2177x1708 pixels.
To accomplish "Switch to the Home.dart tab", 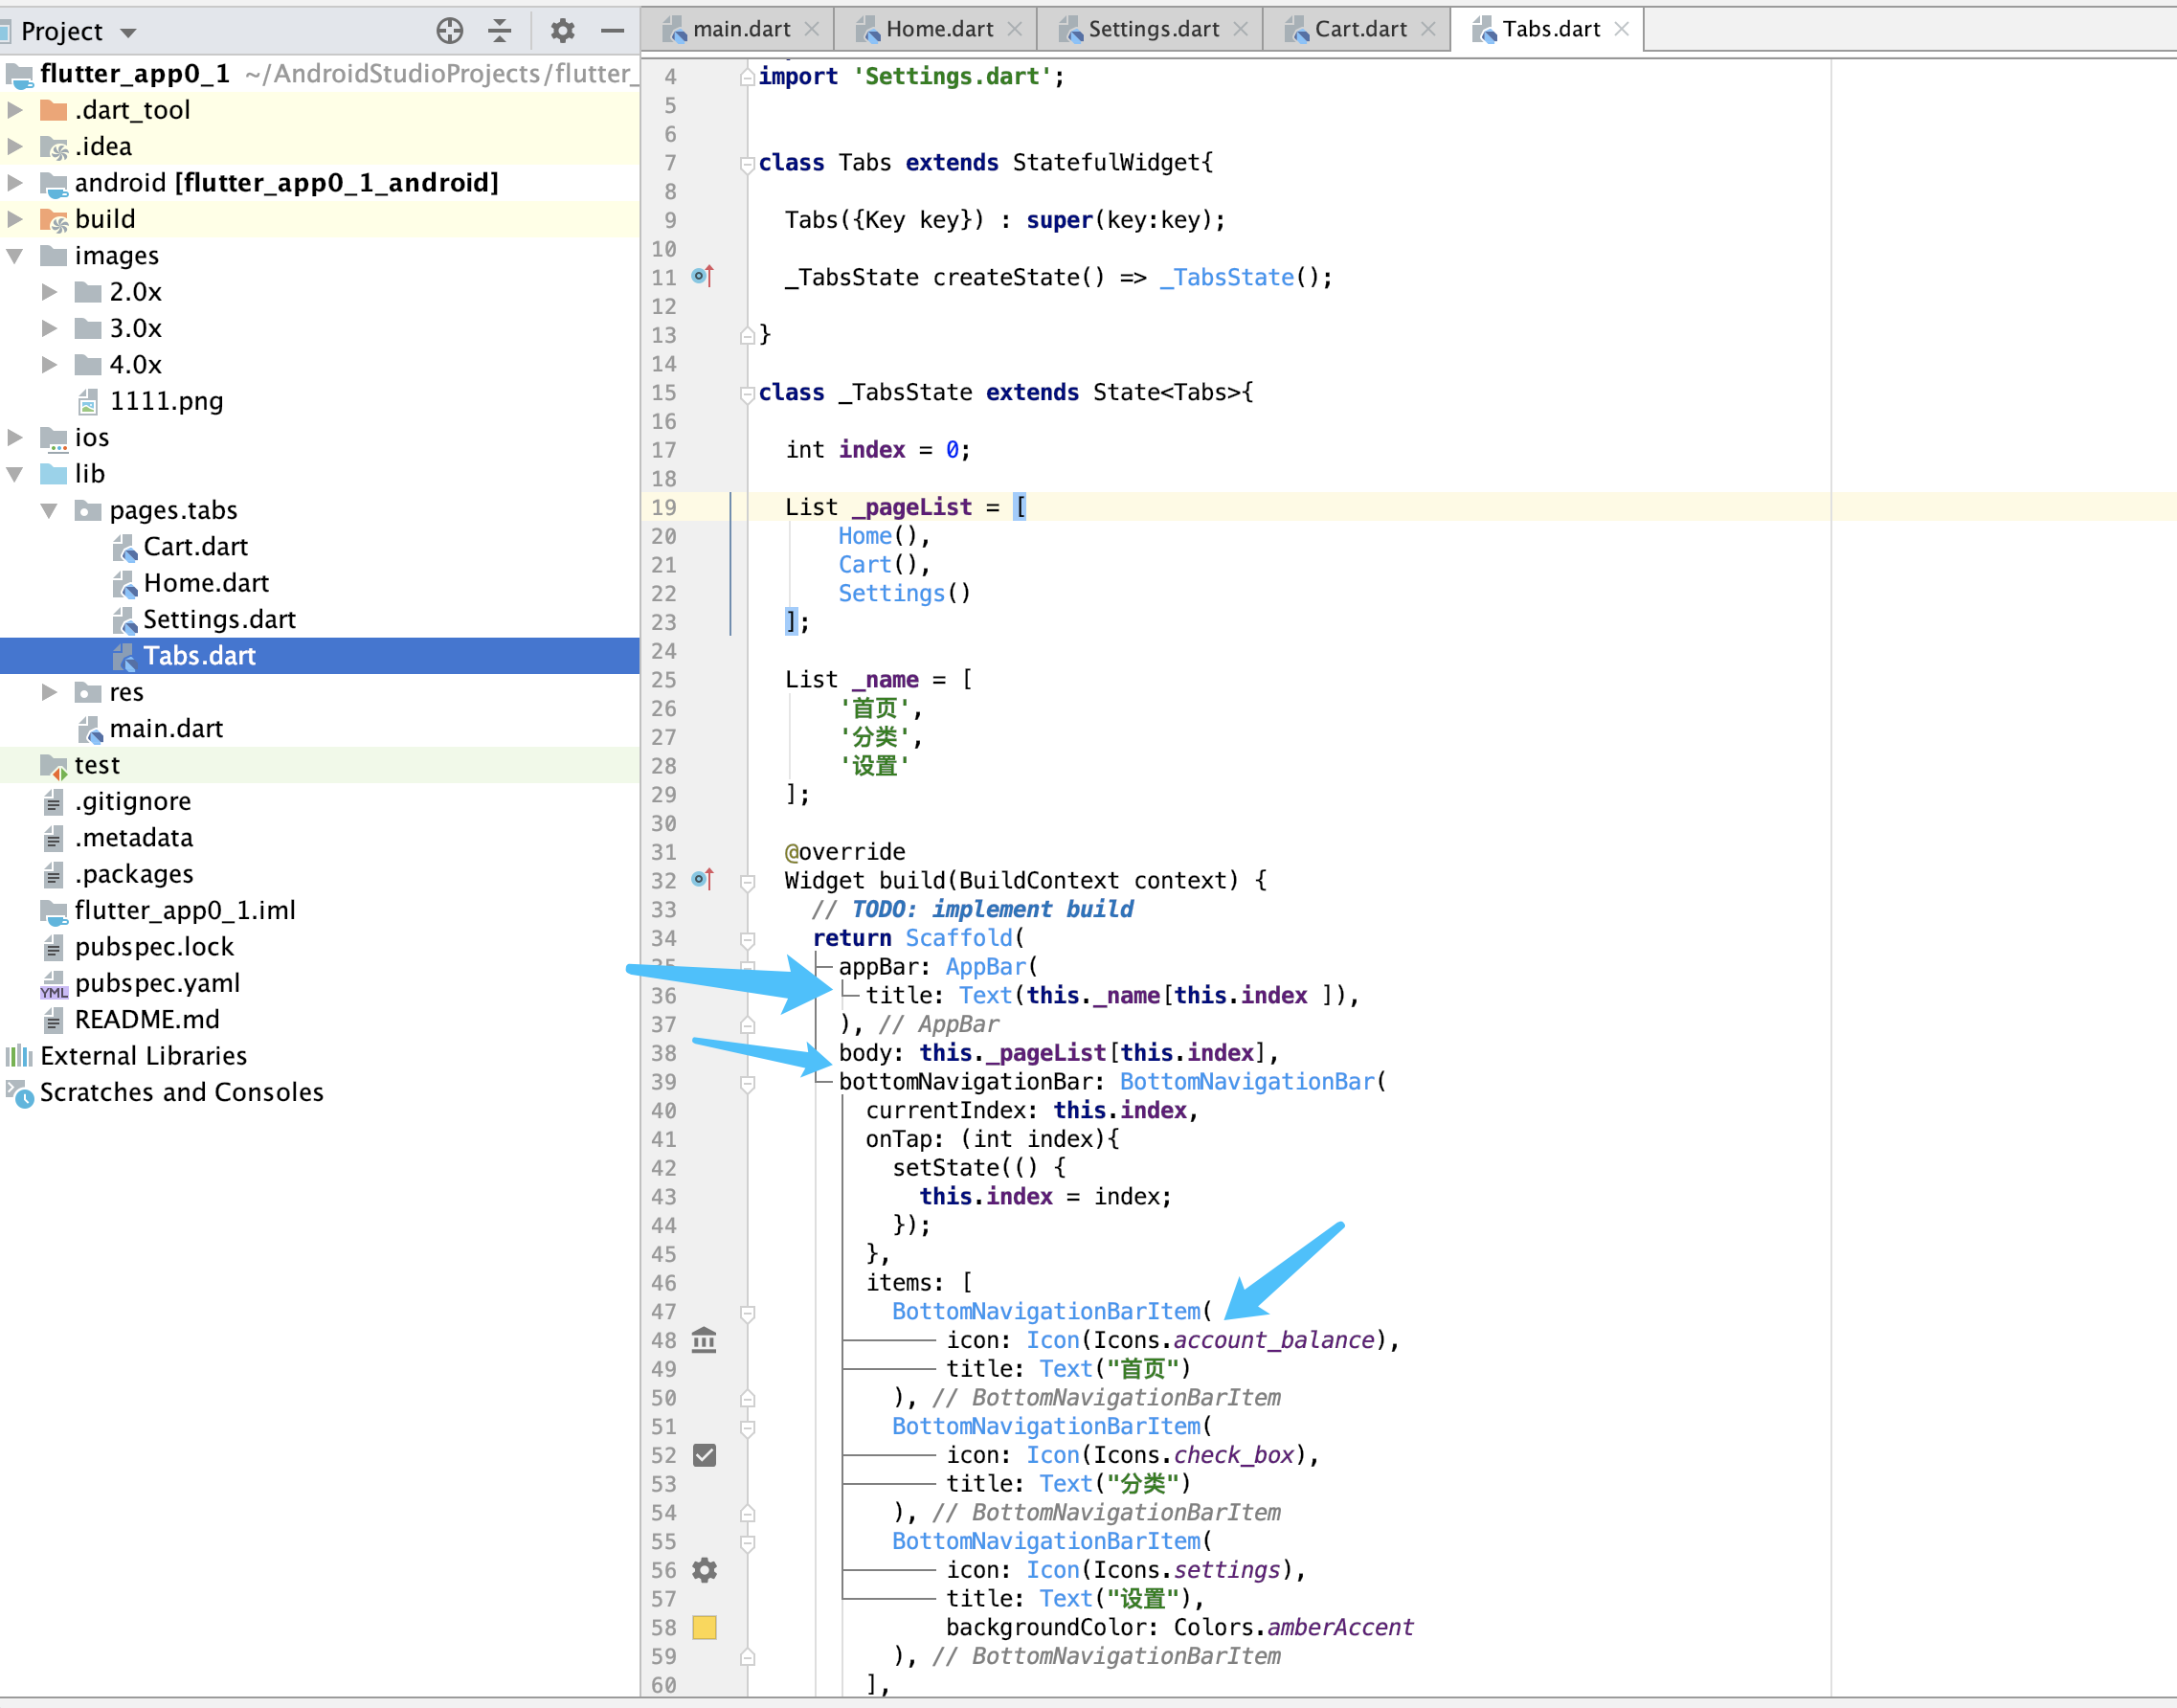I will [x=938, y=29].
